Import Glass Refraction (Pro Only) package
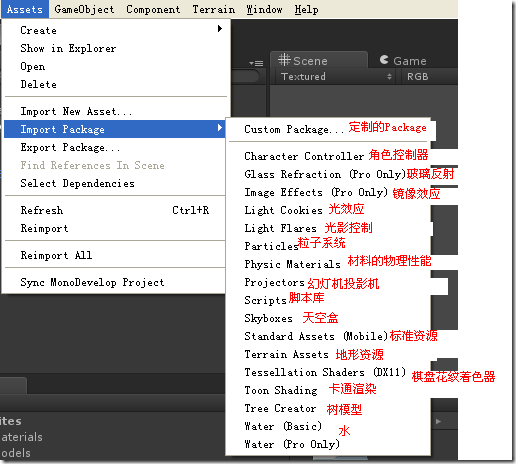Screen dimensions: 516x464 pos(328,174)
